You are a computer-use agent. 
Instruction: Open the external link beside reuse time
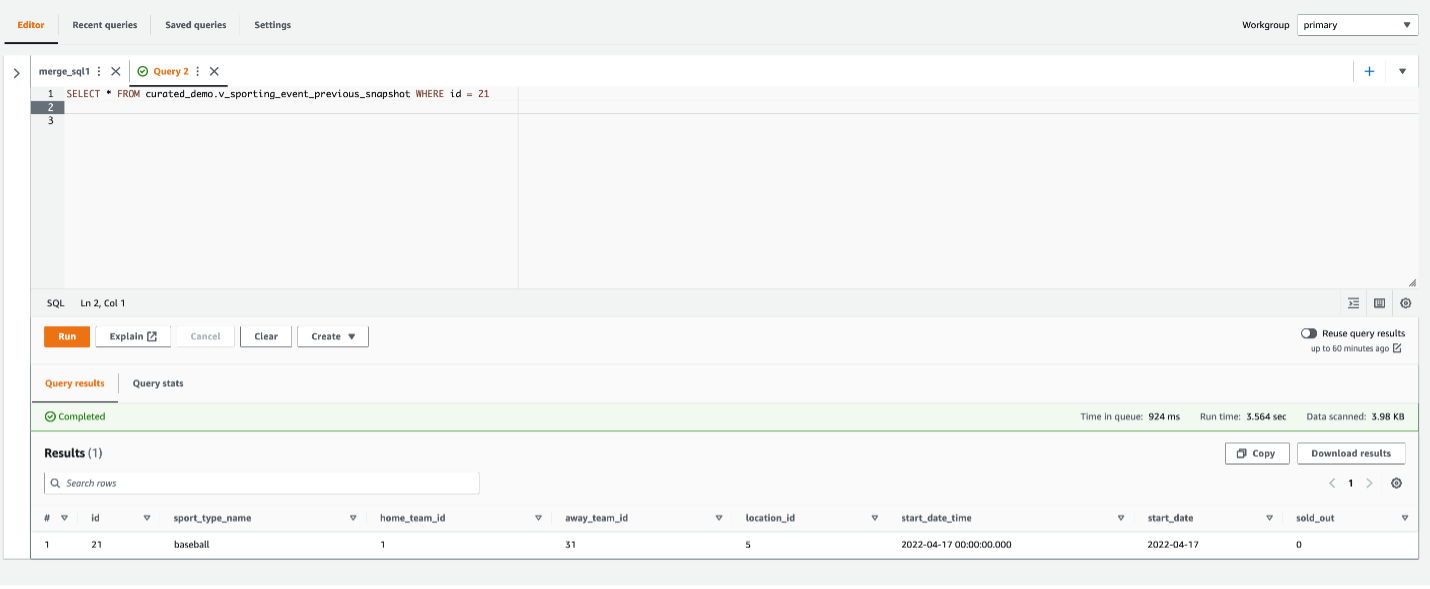1397,348
